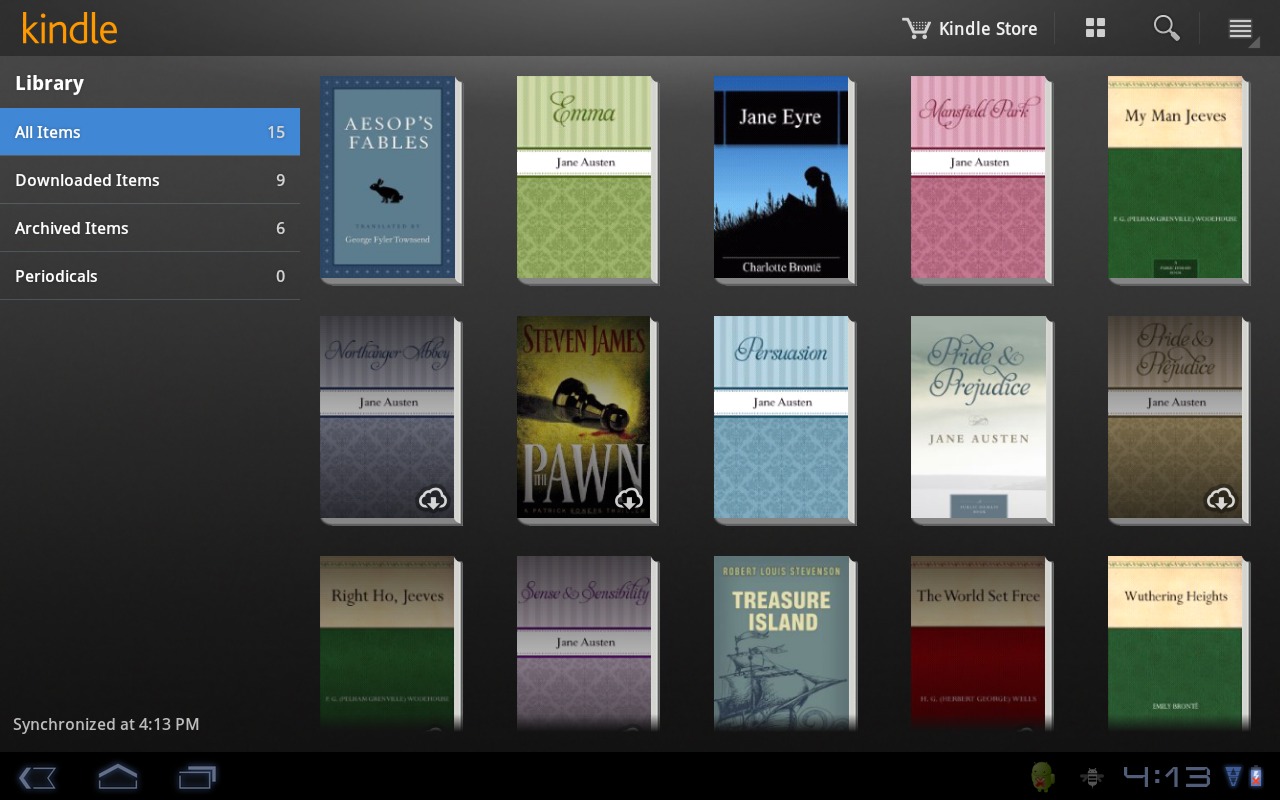Tap the Wi-Fi signal indicator
1280x800 pixels.
point(1233,777)
